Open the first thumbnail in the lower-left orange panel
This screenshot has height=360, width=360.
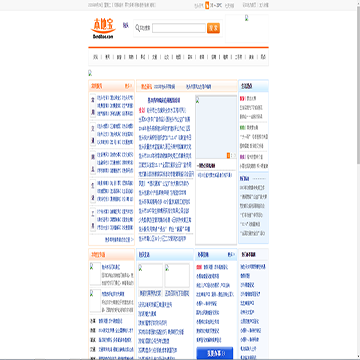click(95, 273)
